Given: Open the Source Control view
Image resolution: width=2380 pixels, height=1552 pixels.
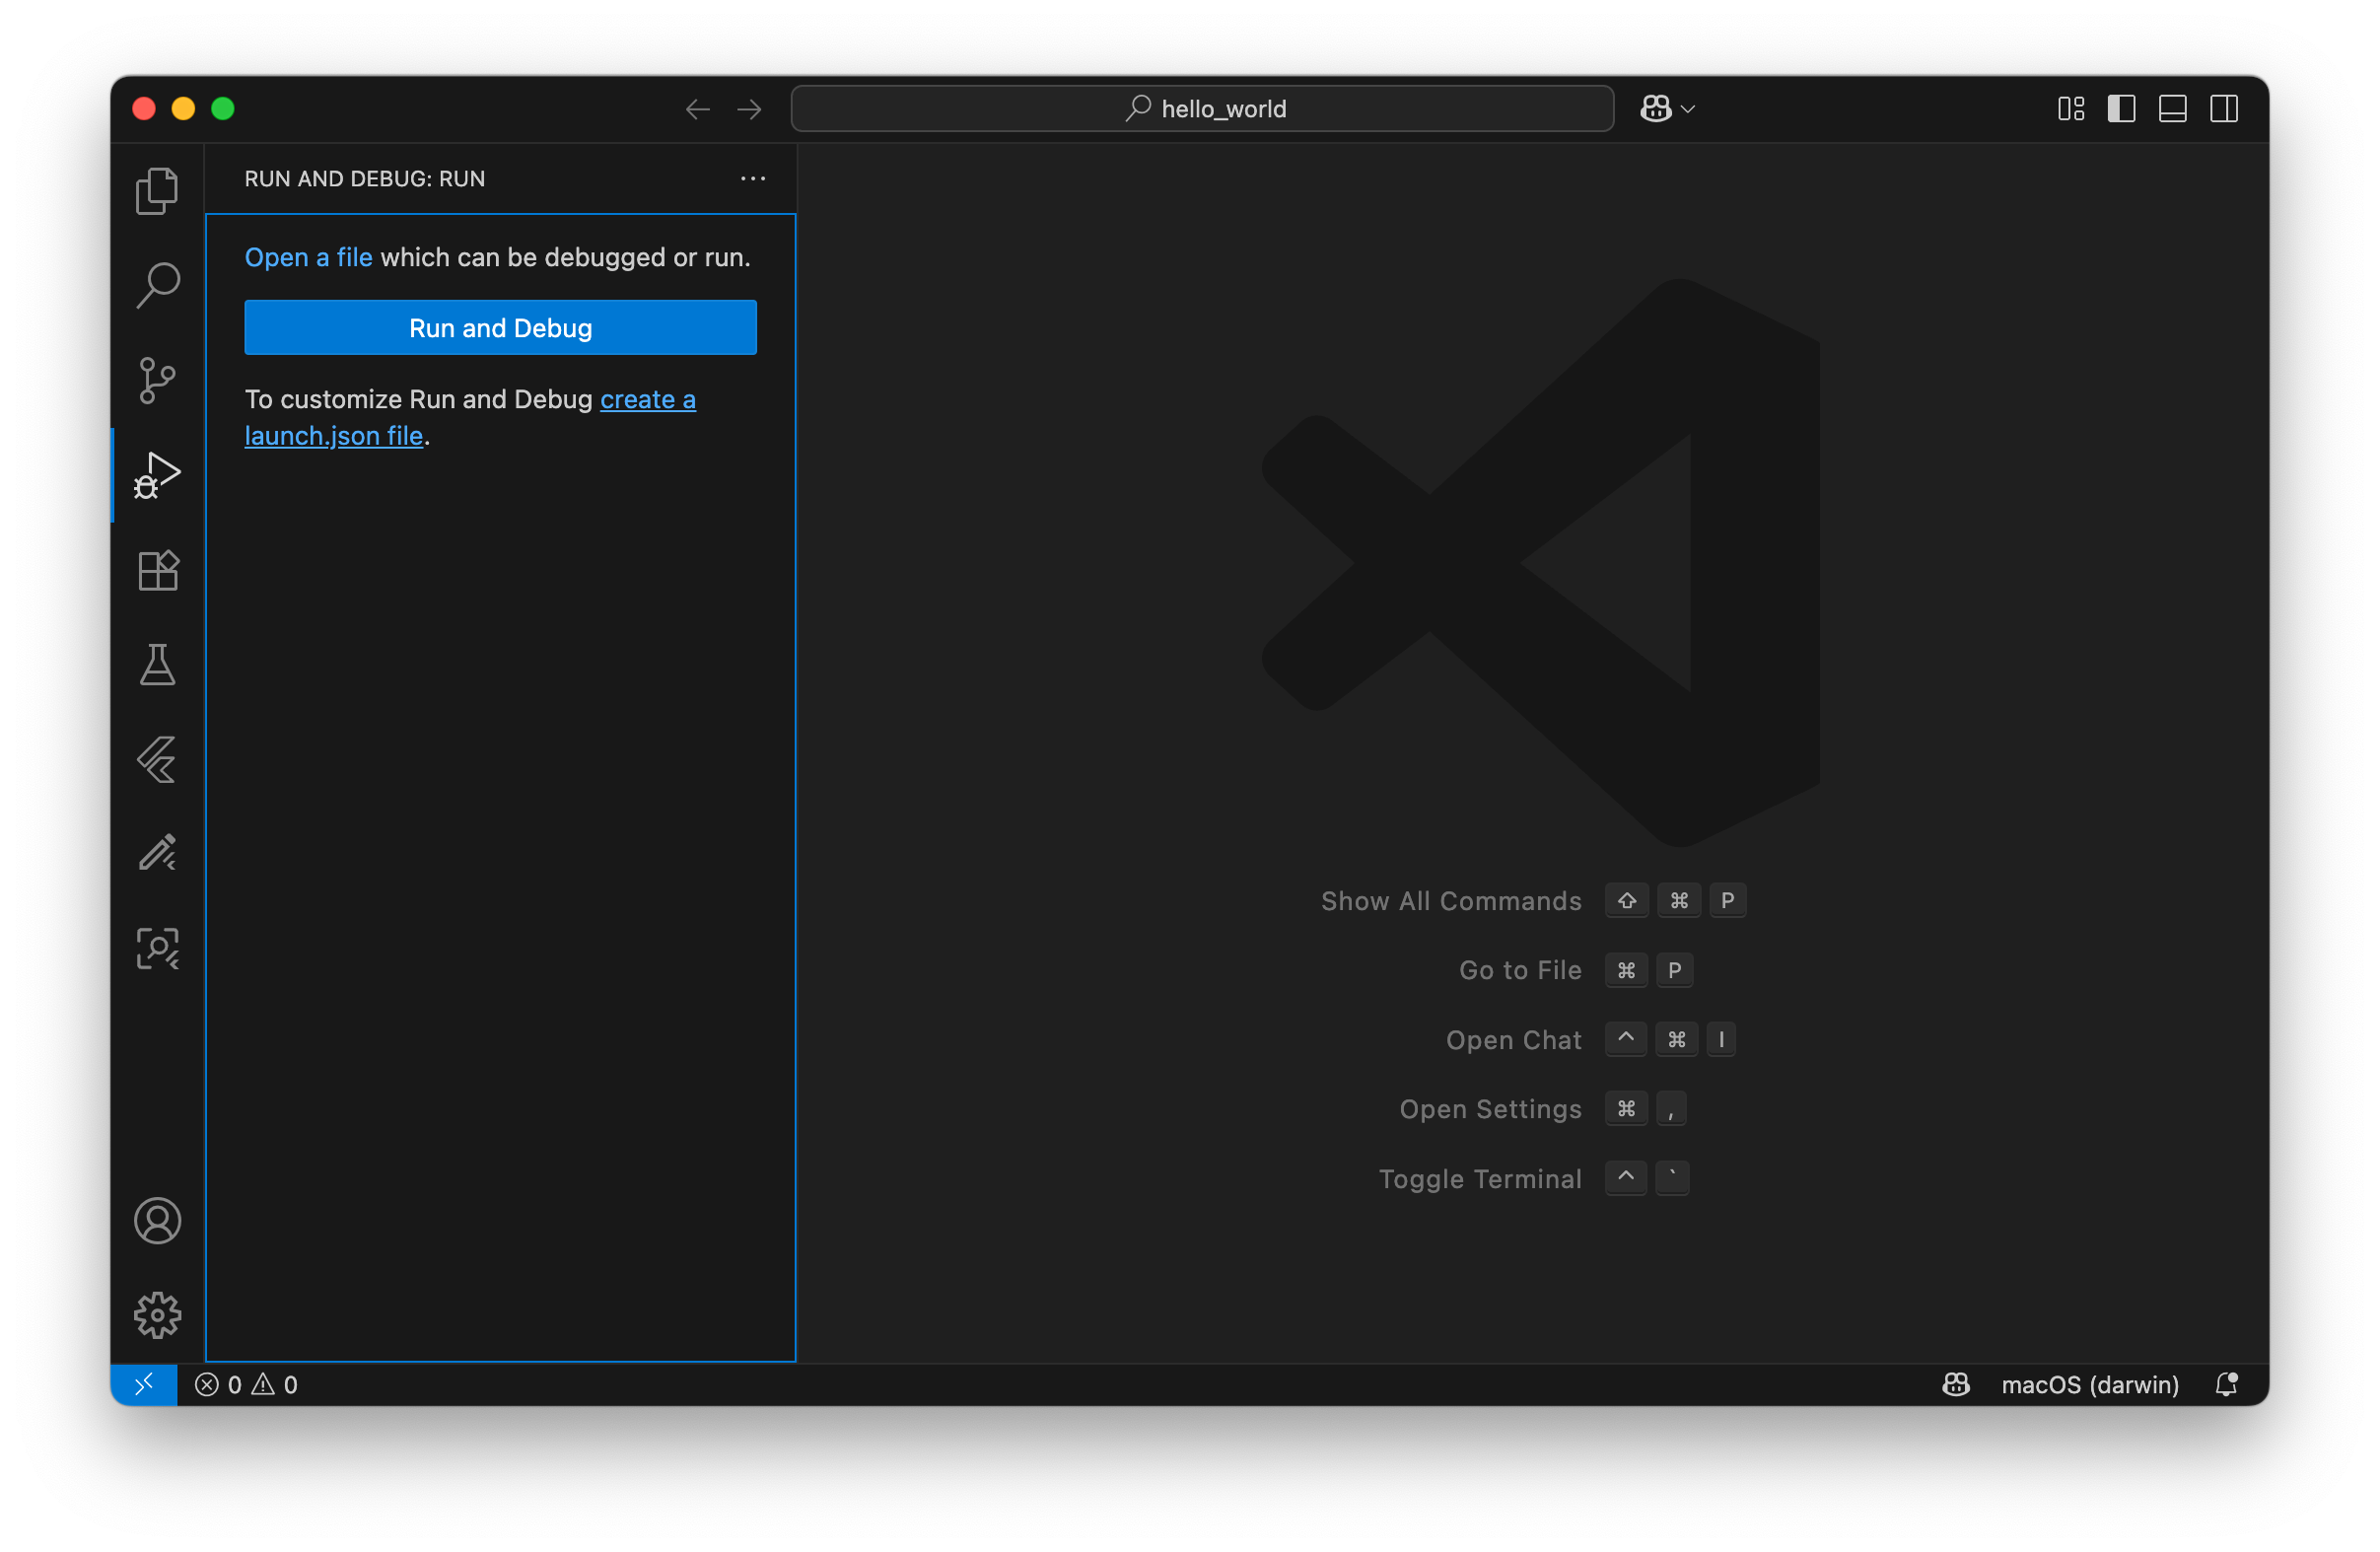Looking at the screenshot, I should 157,380.
